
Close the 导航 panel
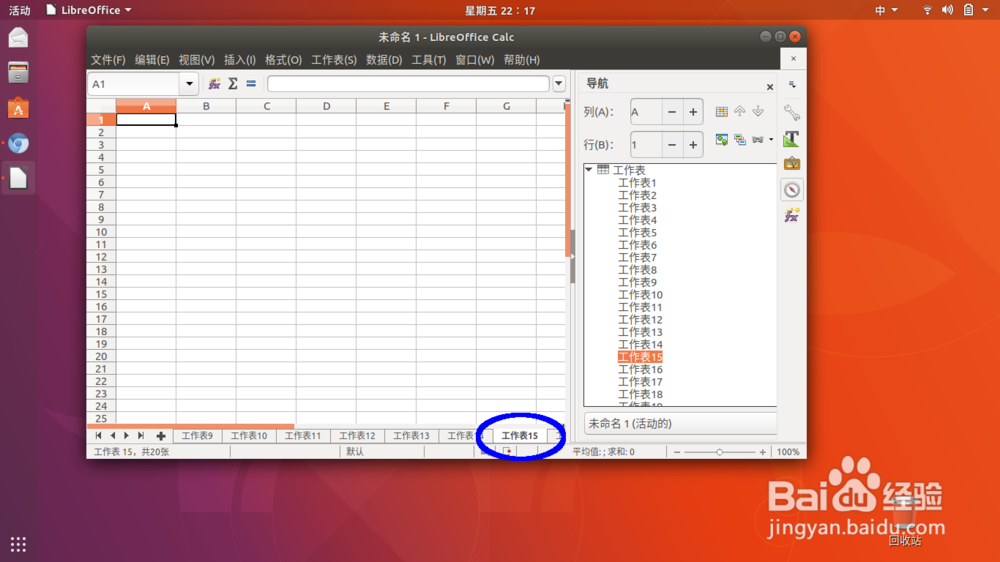770,87
